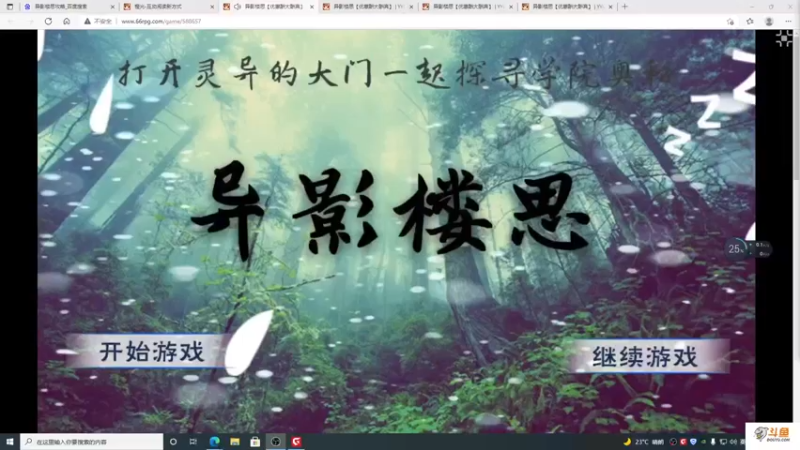Close the Baidu search tab

pyautogui.click(x=113, y=7)
